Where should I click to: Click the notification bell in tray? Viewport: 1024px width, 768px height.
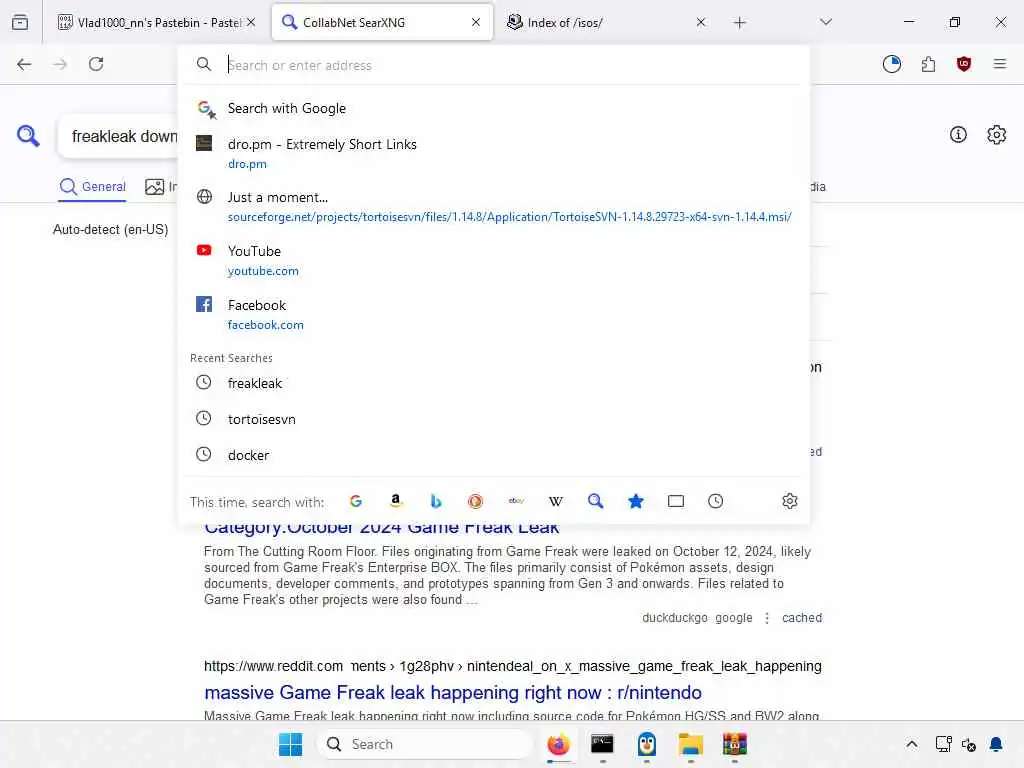click(x=996, y=744)
